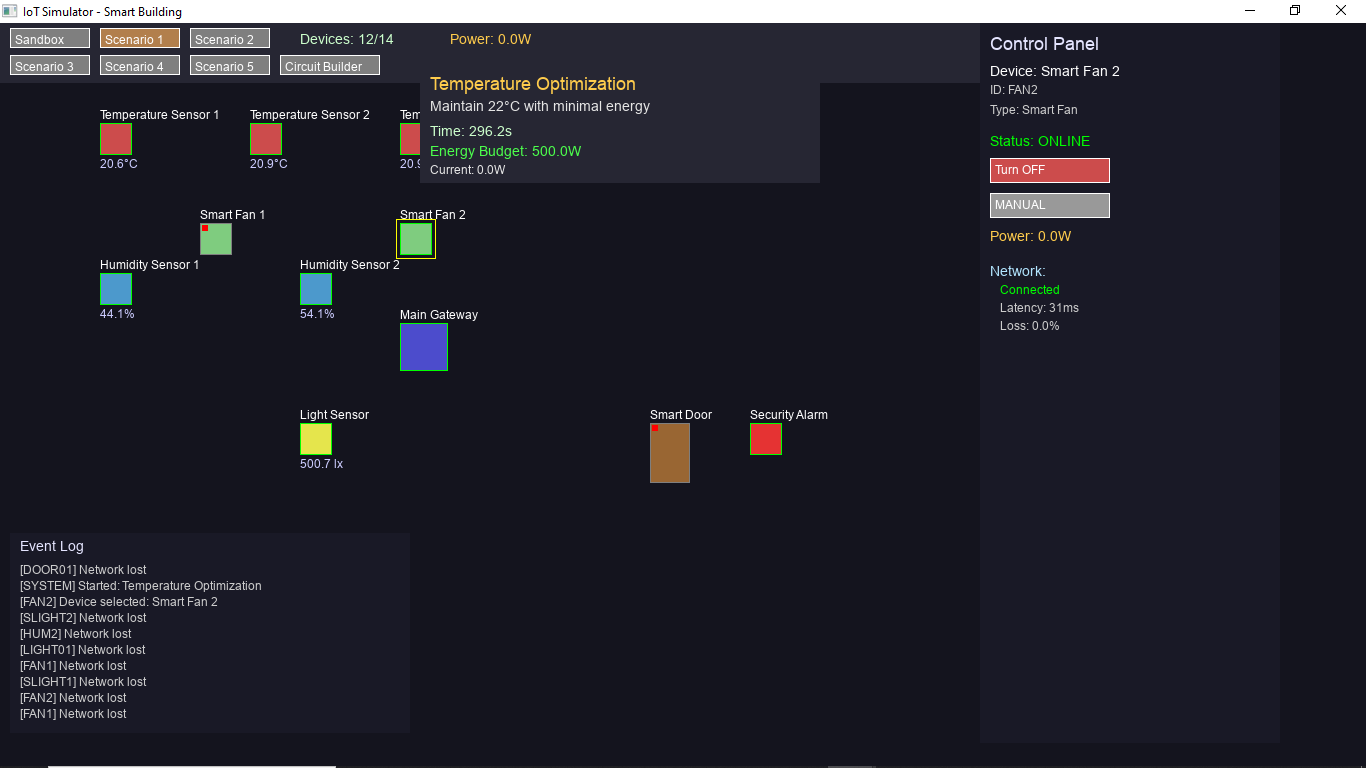Open the Main Gateway device
The width and height of the screenshot is (1366, 768).
(x=424, y=347)
